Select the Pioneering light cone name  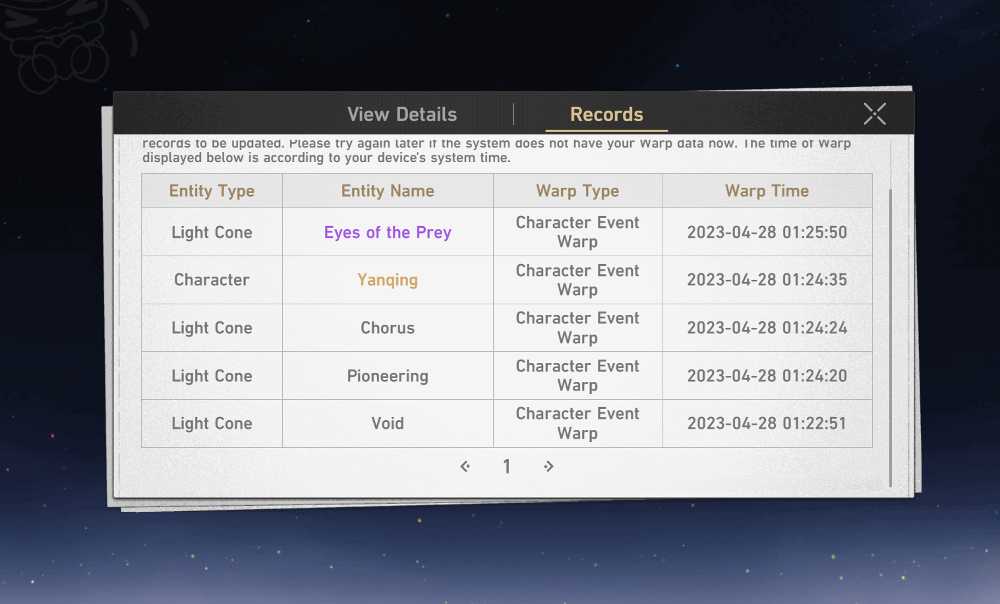[x=388, y=376]
